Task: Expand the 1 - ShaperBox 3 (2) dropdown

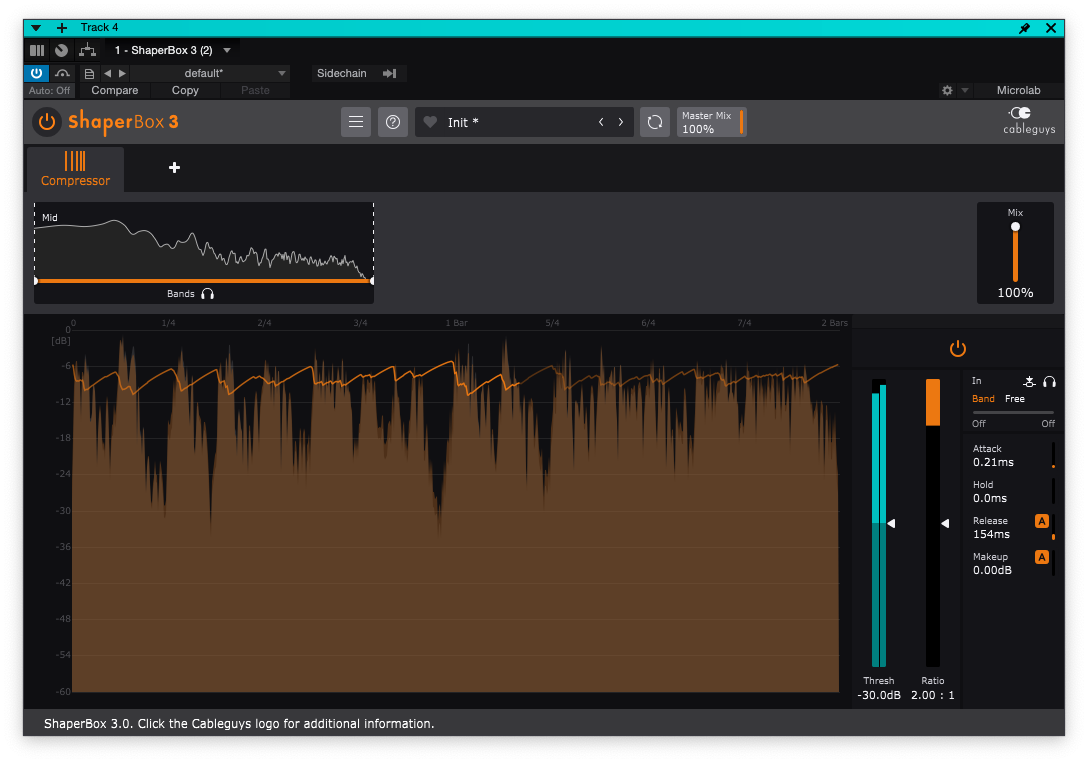Action: (227, 50)
